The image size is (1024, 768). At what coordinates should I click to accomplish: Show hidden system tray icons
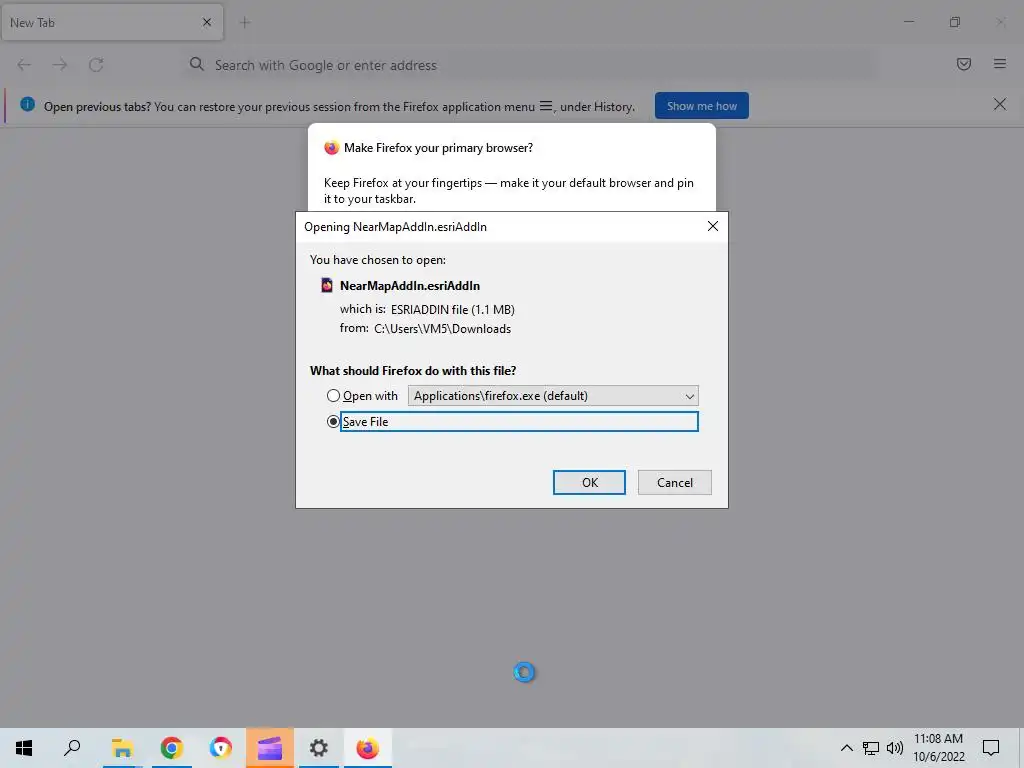coord(846,748)
